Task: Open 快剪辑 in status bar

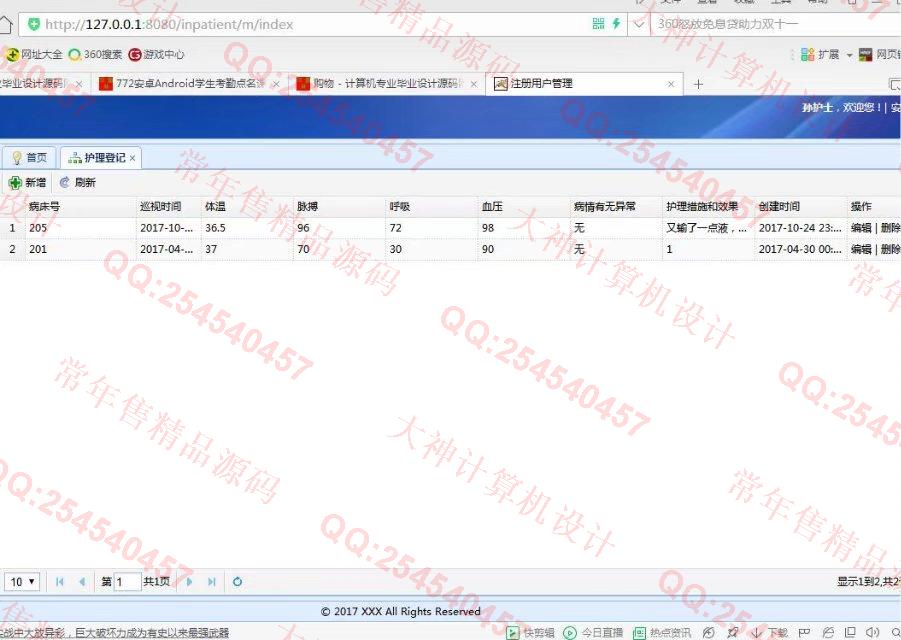Action: (530, 633)
